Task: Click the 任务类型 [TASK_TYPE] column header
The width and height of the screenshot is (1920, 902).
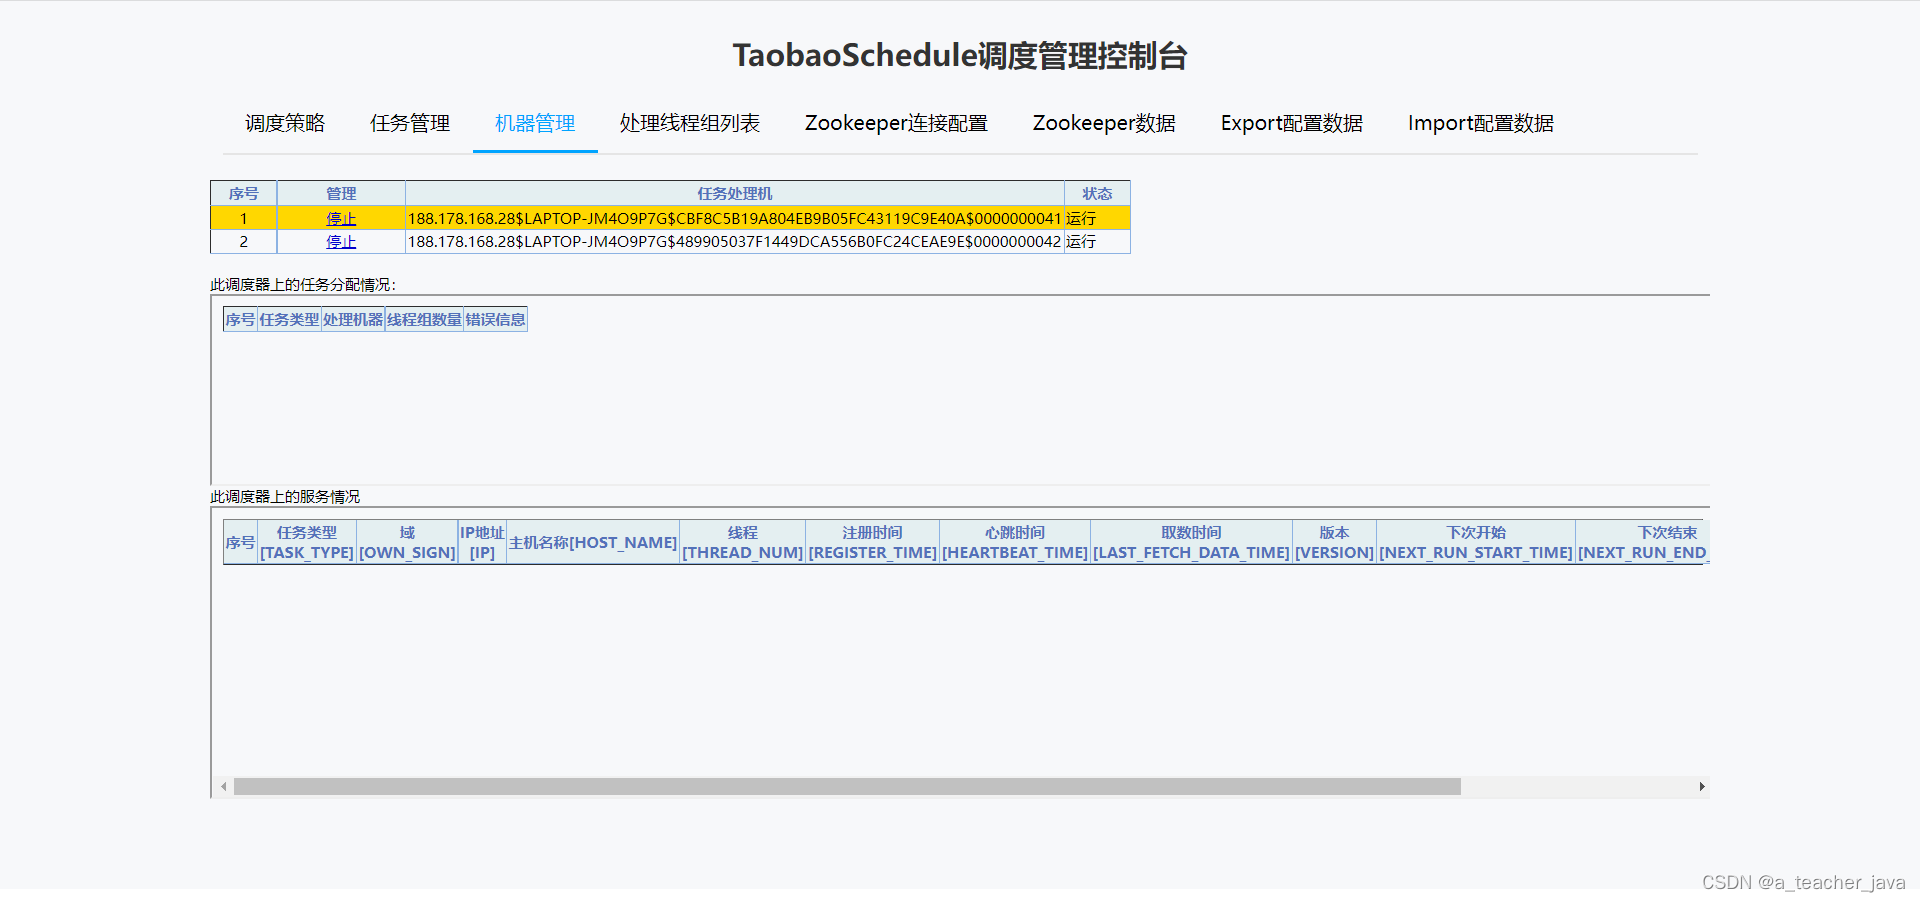Action: click(x=307, y=542)
